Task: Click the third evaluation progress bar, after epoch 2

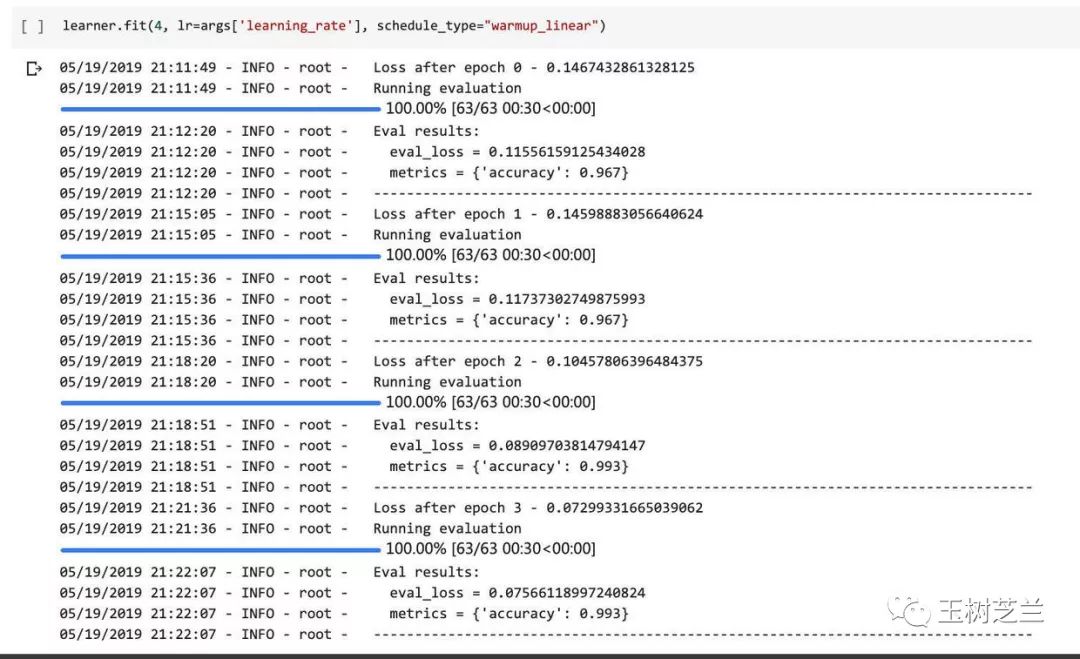Action: 220,403
